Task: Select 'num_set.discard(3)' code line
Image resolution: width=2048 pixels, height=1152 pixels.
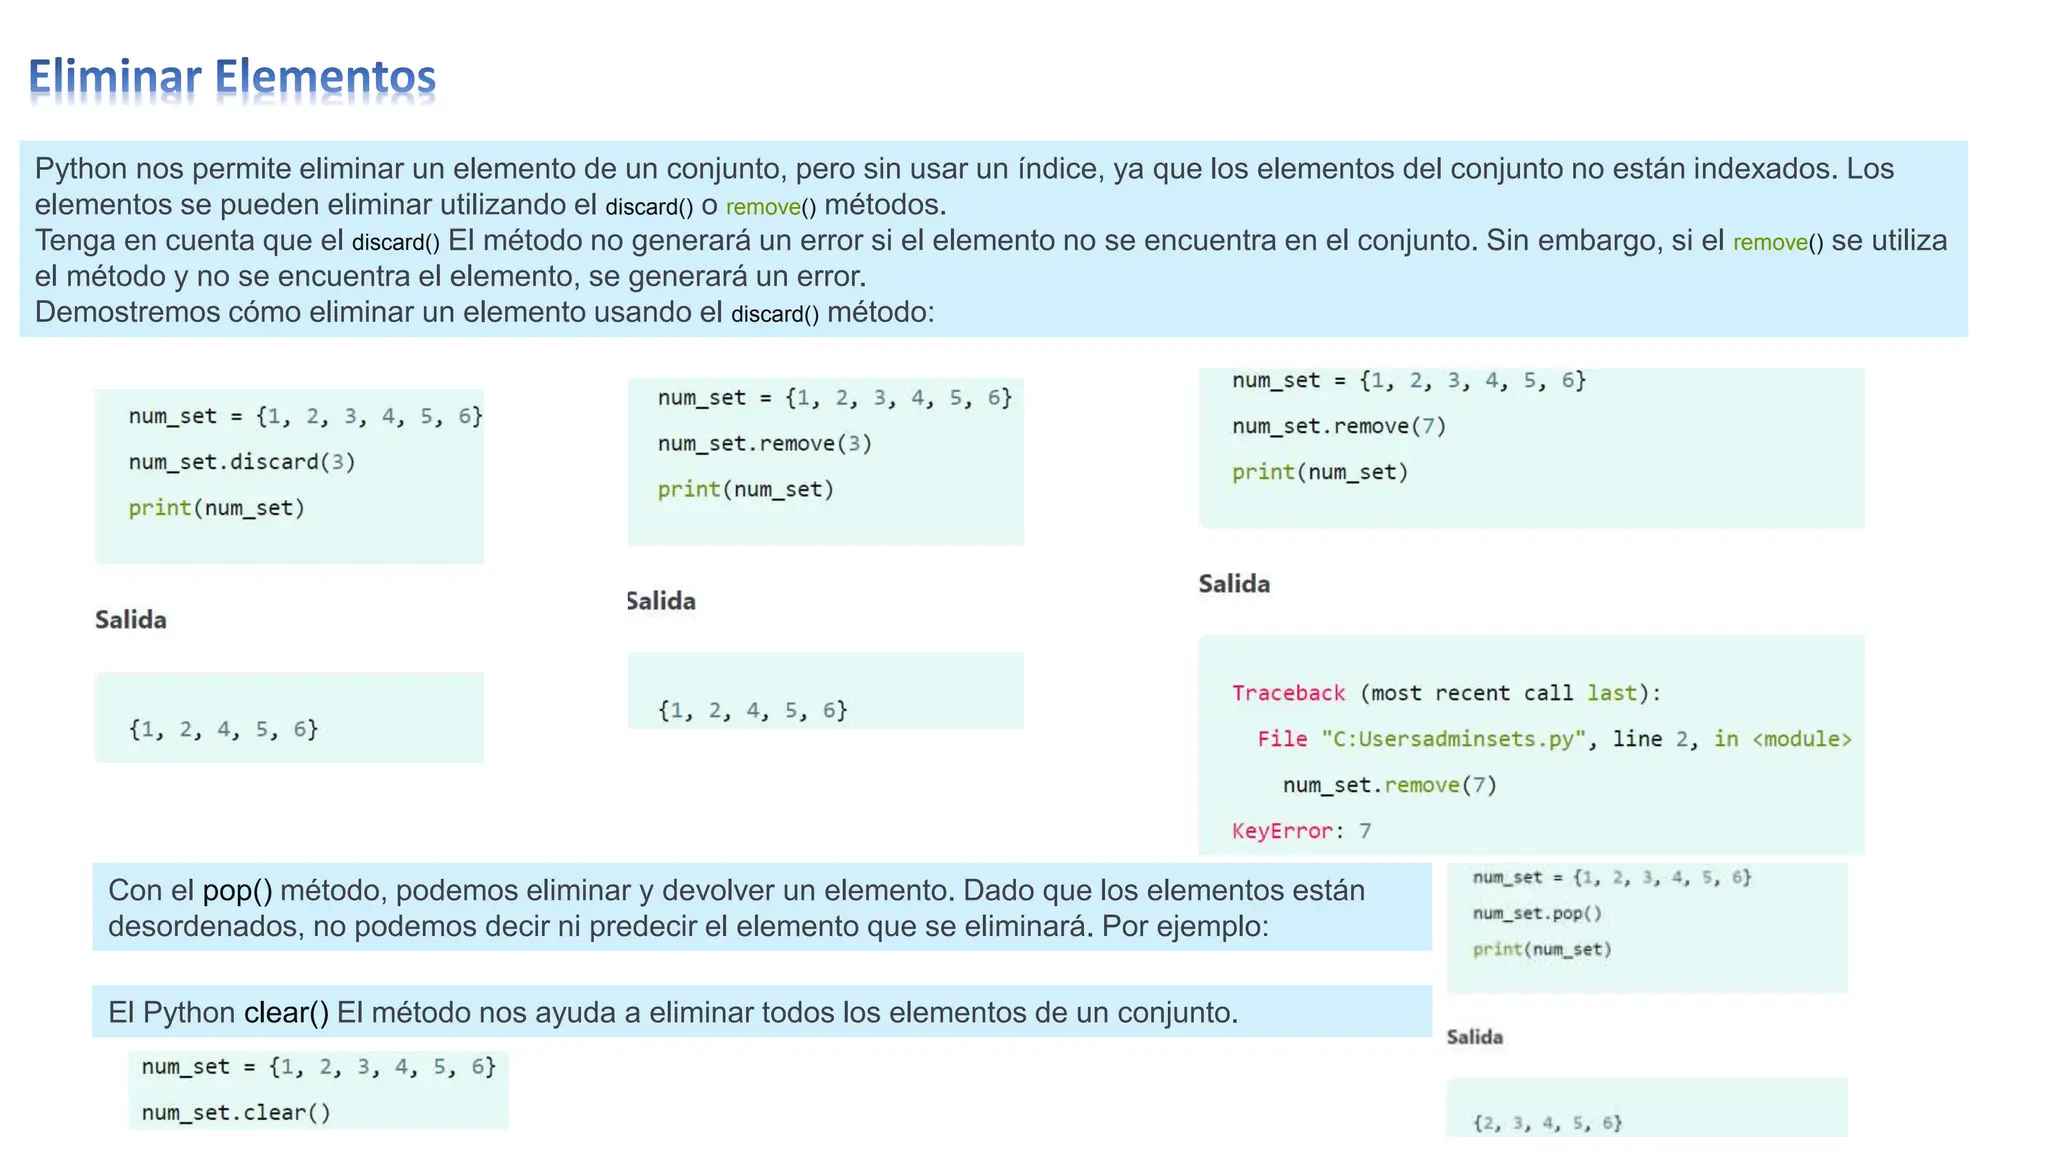Action: click(x=242, y=462)
